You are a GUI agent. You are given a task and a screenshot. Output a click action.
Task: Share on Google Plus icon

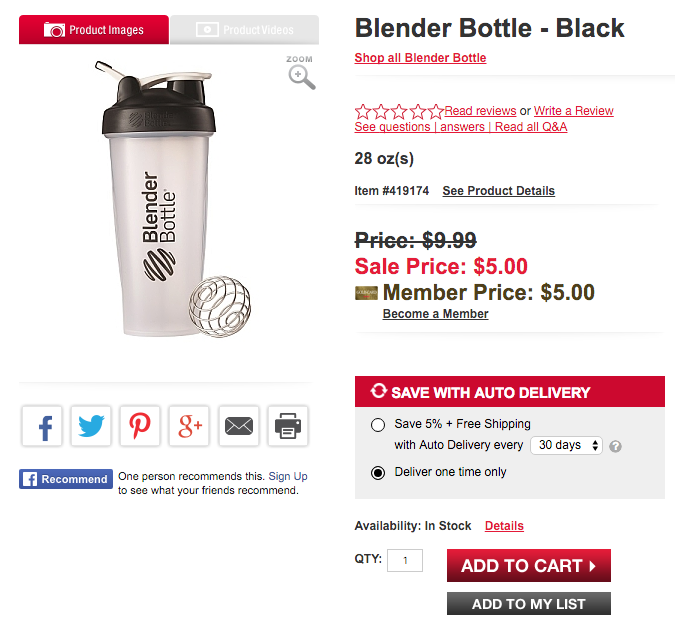tap(189, 426)
